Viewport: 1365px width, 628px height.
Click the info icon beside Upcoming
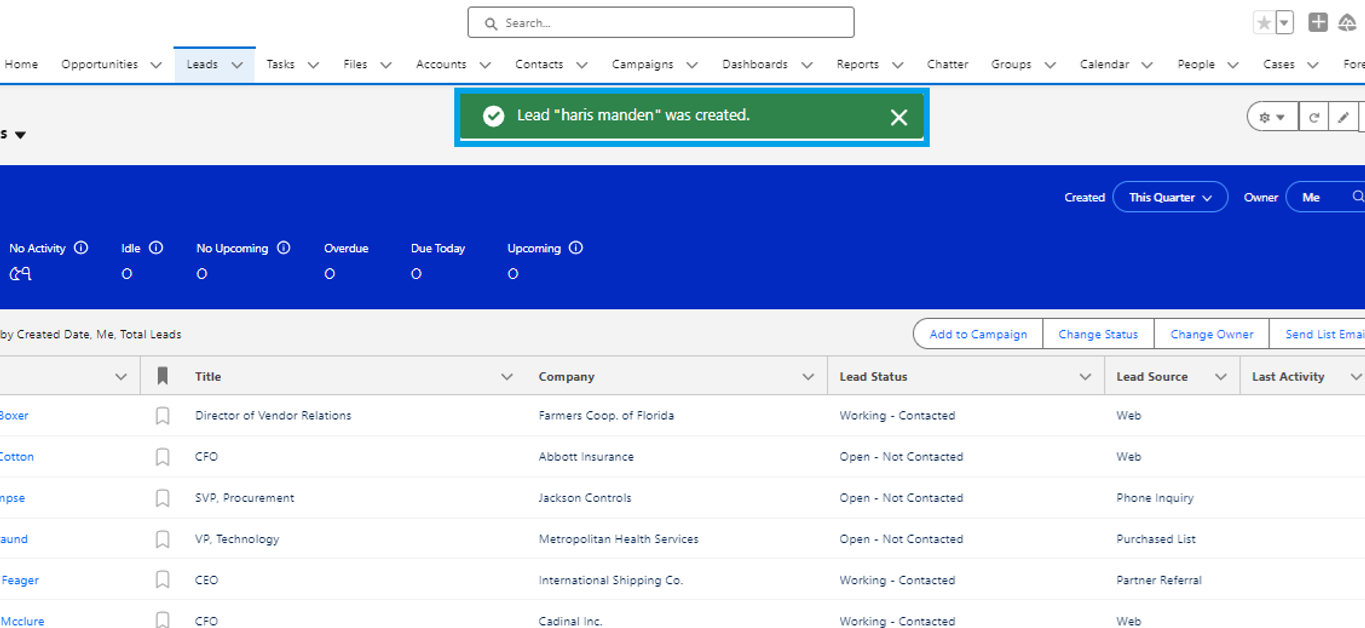576,247
